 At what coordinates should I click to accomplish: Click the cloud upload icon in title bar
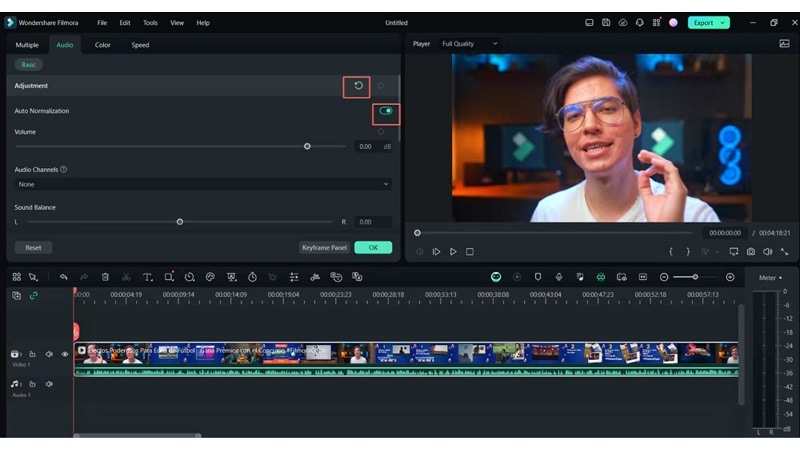622,22
